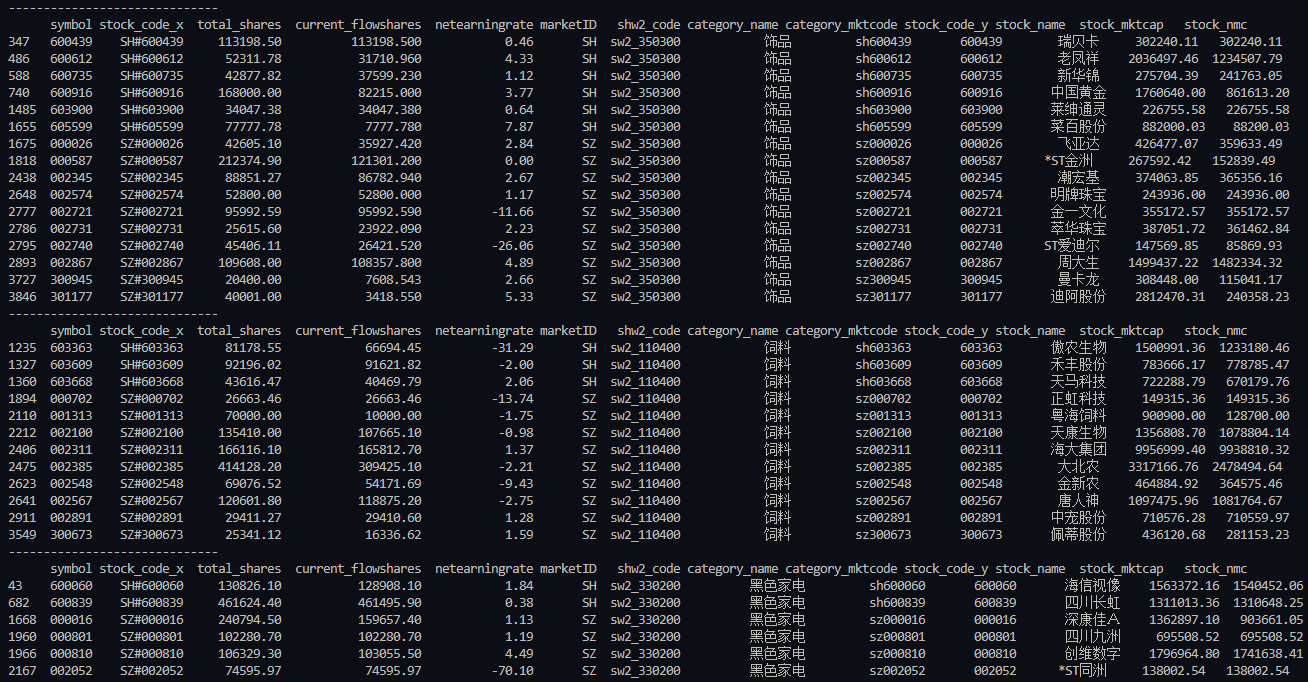The width and height of the screenshot is (1308, 682).
Task: Click stock_code_x value SH#600916
Action: 152,93
